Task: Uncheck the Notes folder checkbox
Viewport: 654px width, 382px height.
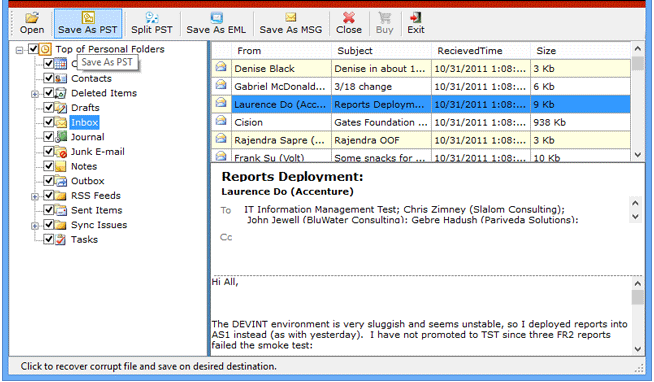Action: (48, 166)
